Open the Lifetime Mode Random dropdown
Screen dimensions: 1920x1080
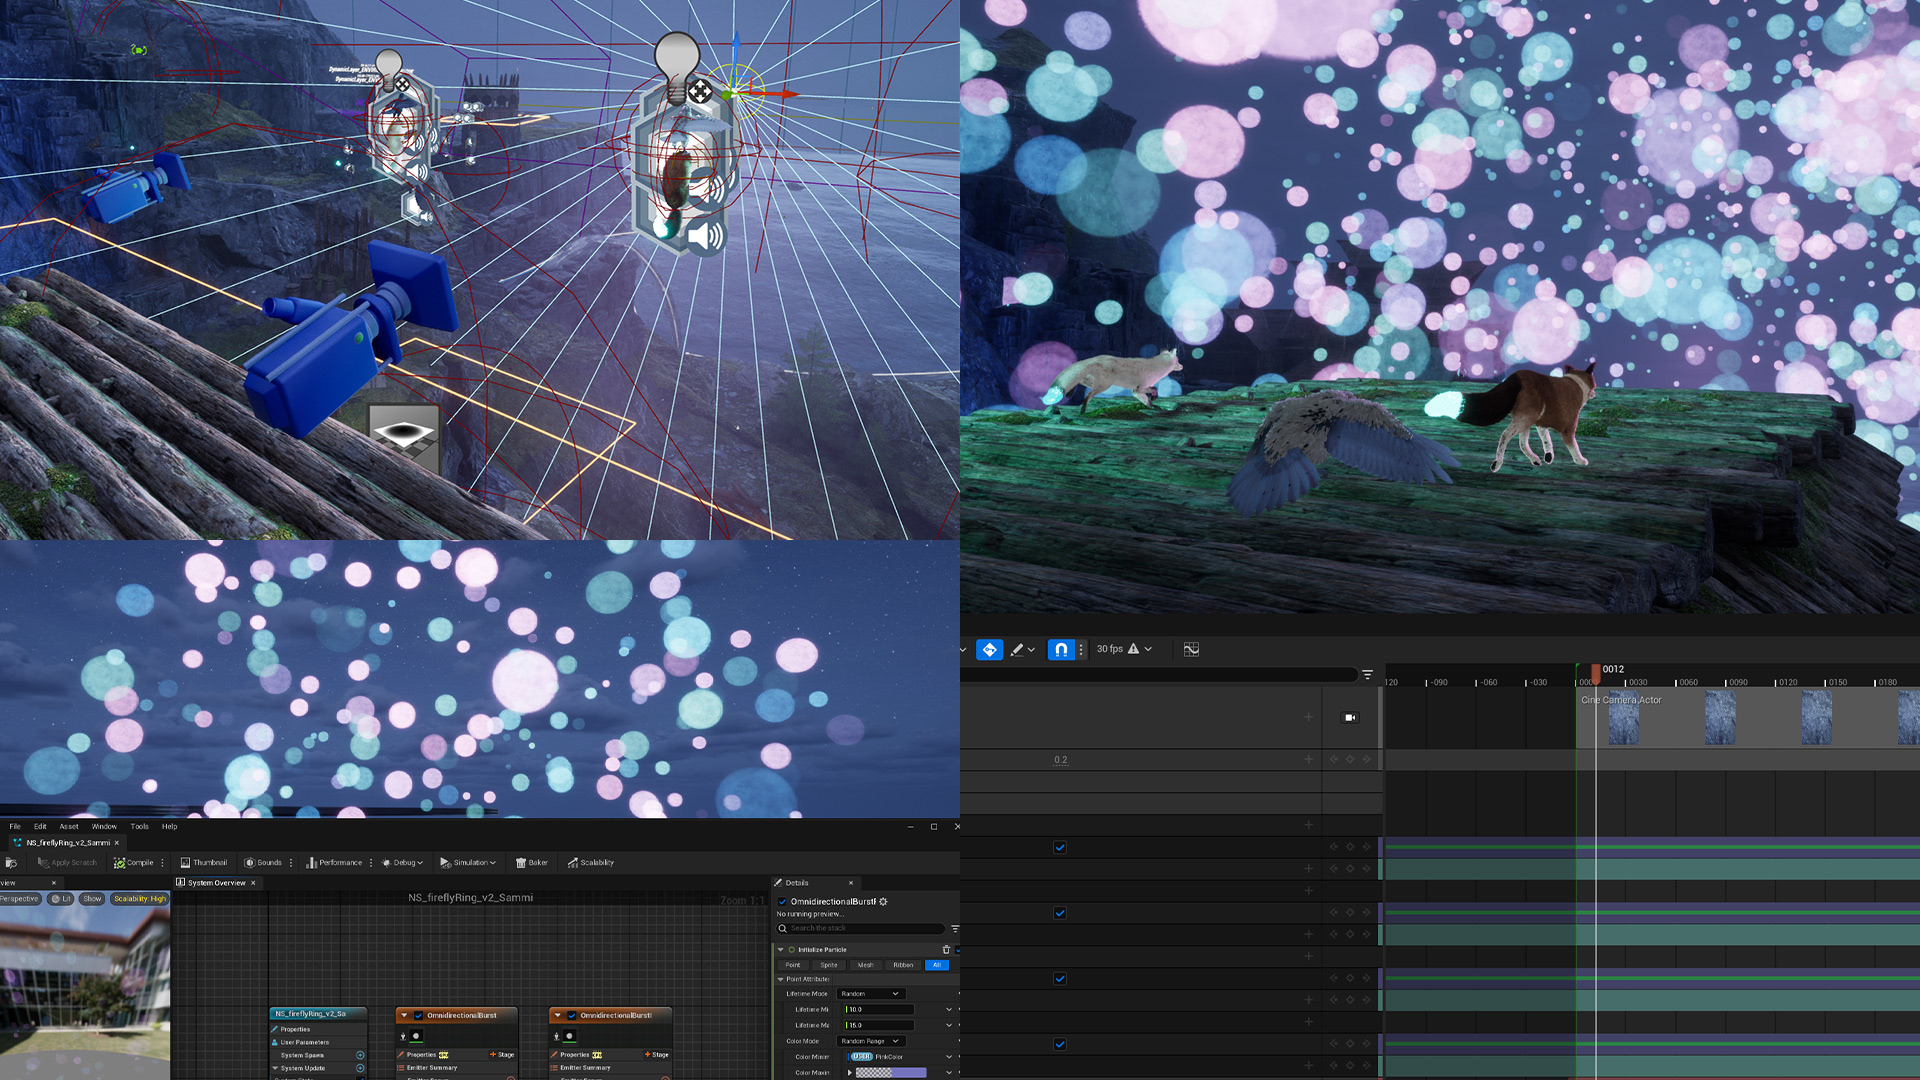coord(870,993)
